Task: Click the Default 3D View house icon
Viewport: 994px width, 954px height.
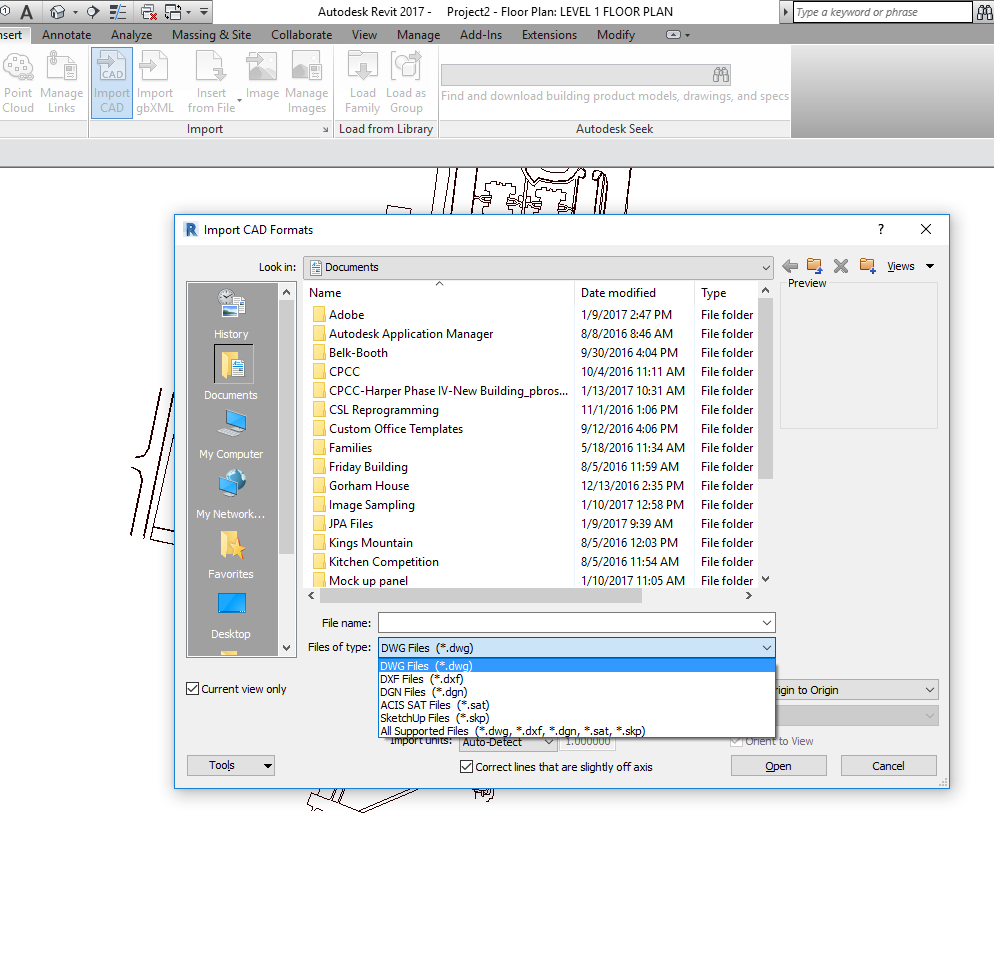Action: click(58, 11)
